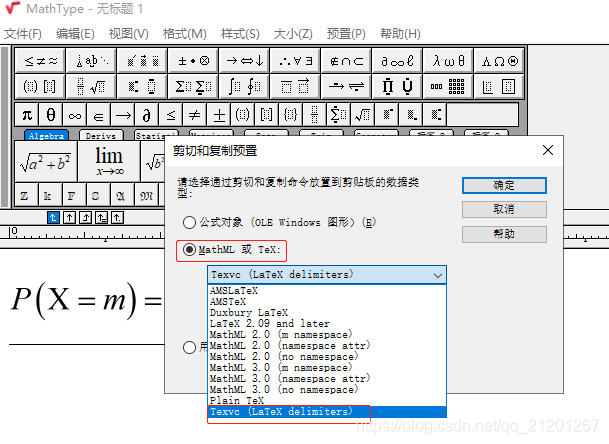
Task: Open fraction and radical templates palette
Action: (91, 86)
